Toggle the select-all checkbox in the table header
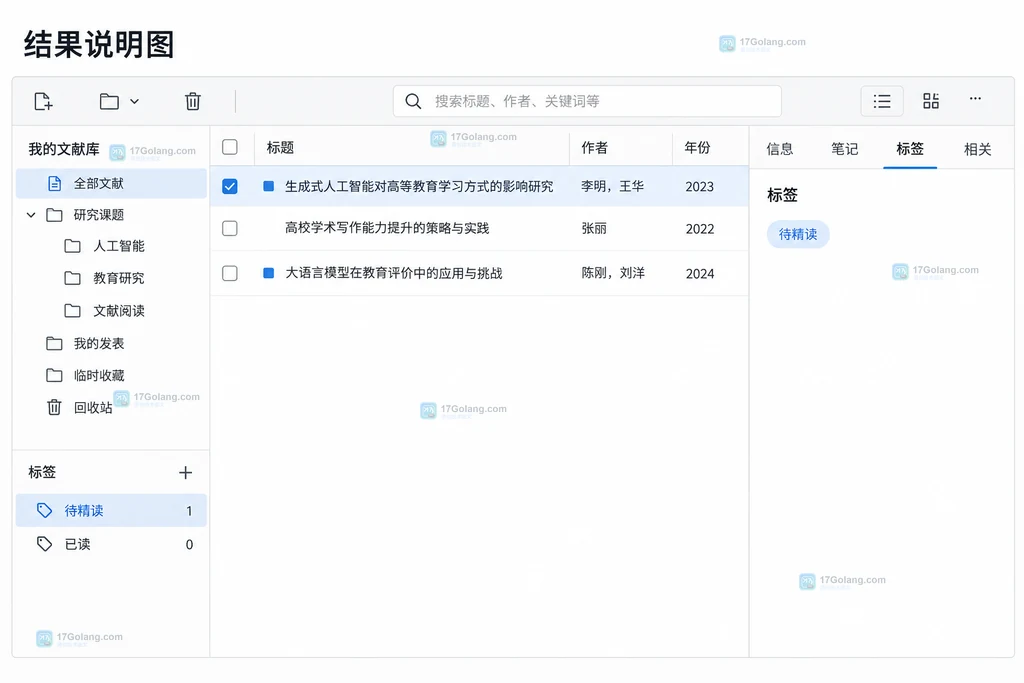This screenshot has width=1024, height=683. [230, 147]
